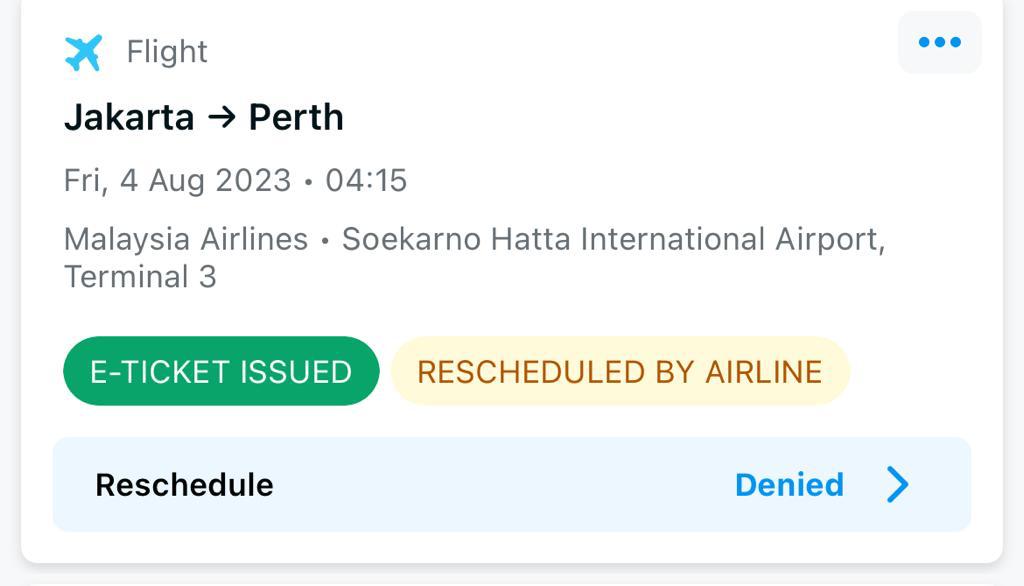Open the three-dot more options menu
This screenshot has height=586, width=1024.
tap(939, 42)
